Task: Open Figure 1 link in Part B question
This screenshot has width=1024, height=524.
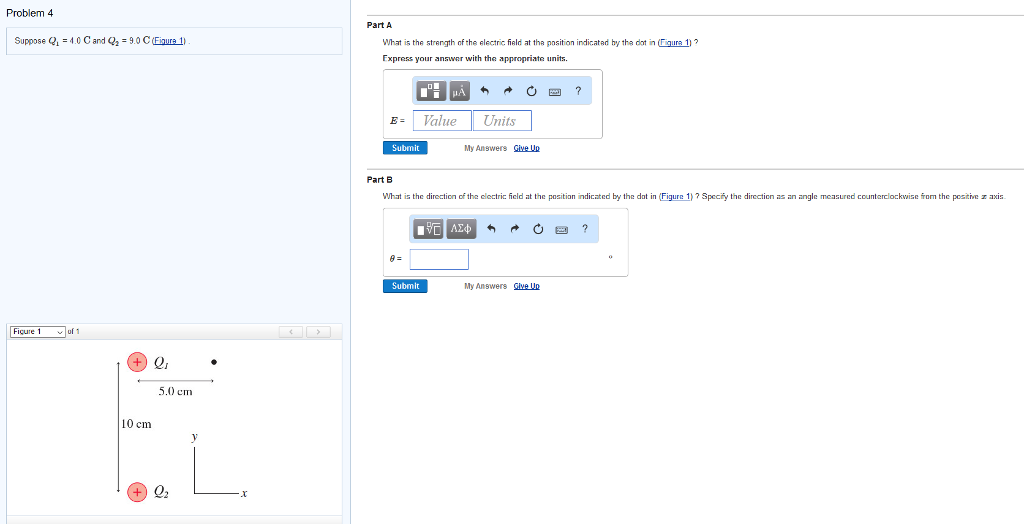Action: (x=676, y=196)
